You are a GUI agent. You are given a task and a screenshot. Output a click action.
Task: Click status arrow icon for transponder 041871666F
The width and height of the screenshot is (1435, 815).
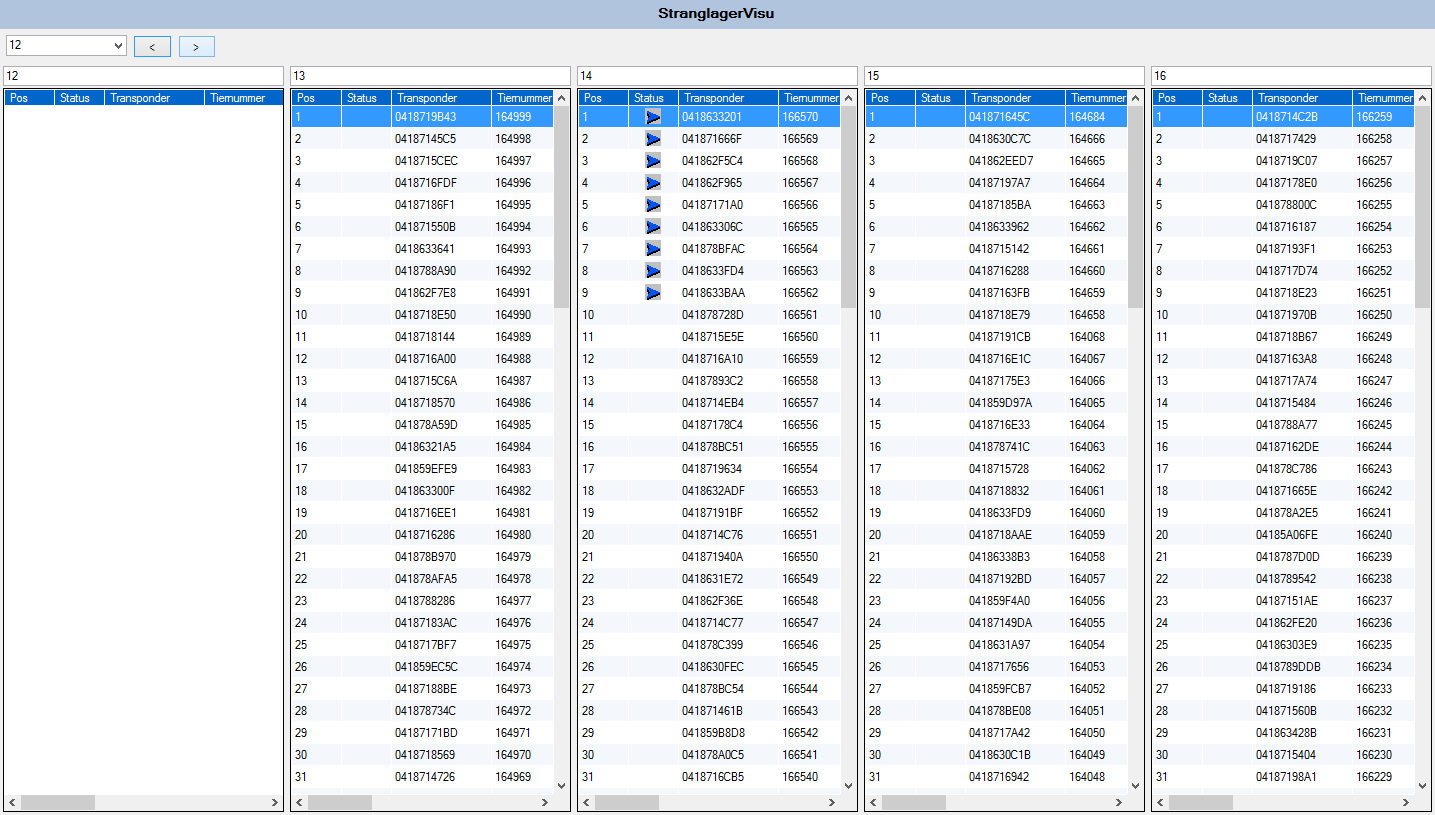653,139
